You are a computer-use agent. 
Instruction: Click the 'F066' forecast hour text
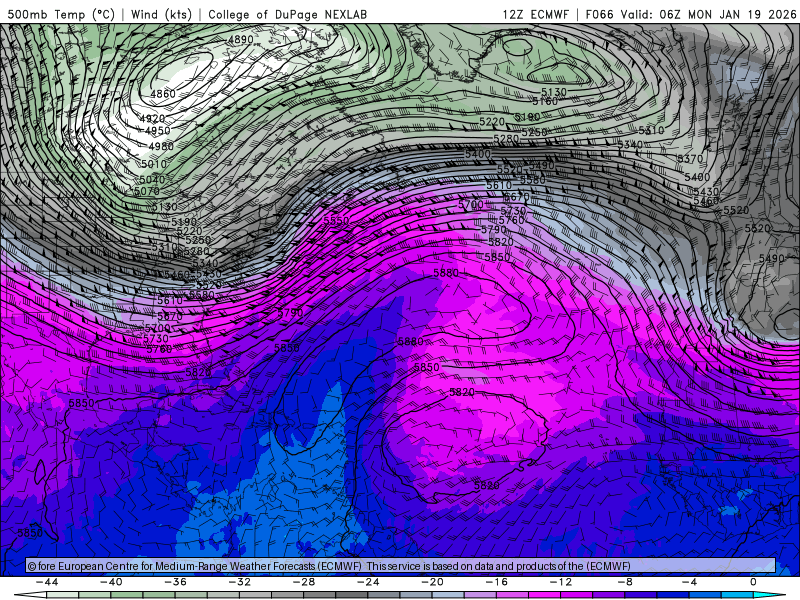[599, 14]
